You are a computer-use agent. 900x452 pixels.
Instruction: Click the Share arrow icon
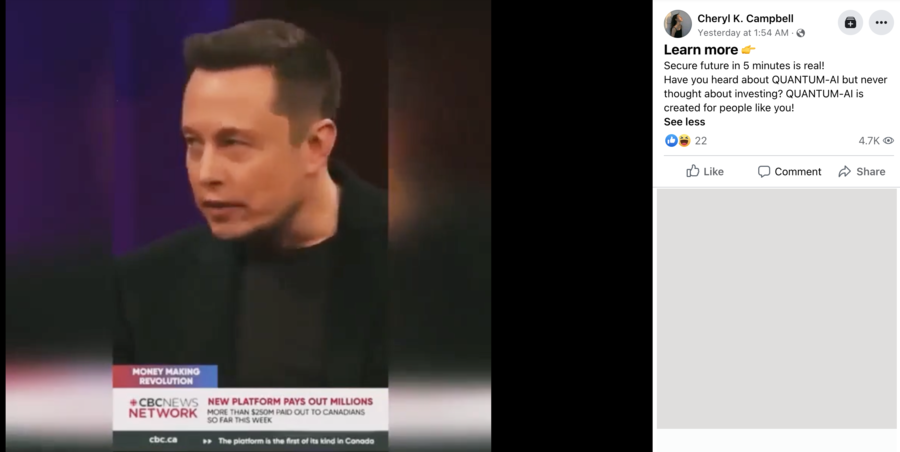coord(844,172)
